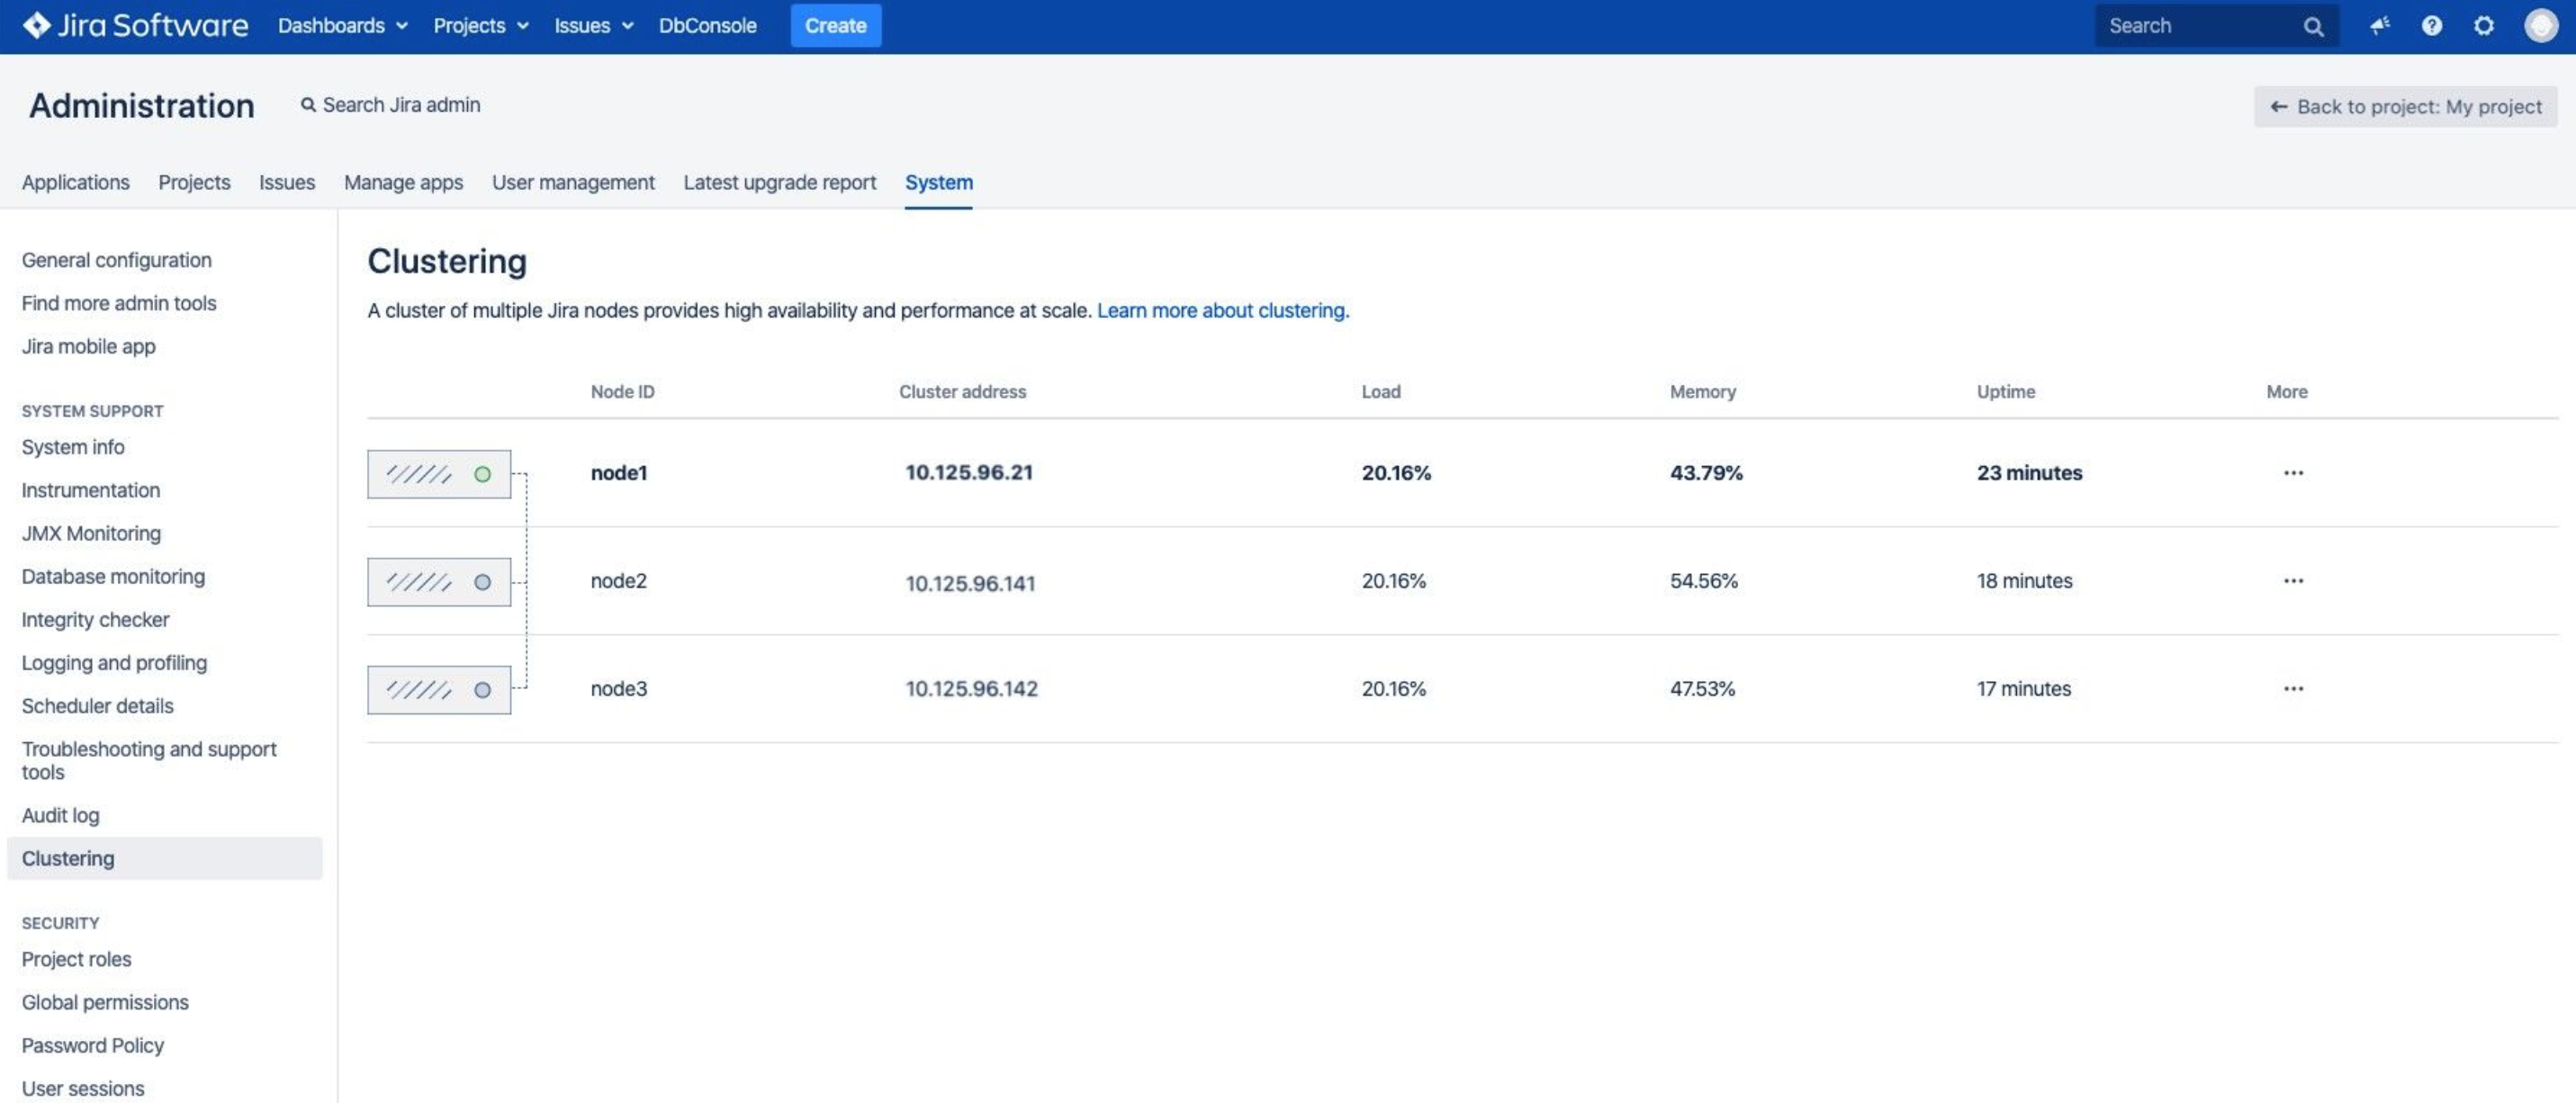Viewport: 2576px width, 1103px height.
Task: Open General configuration in sidebar
Action: coord(116,260)
